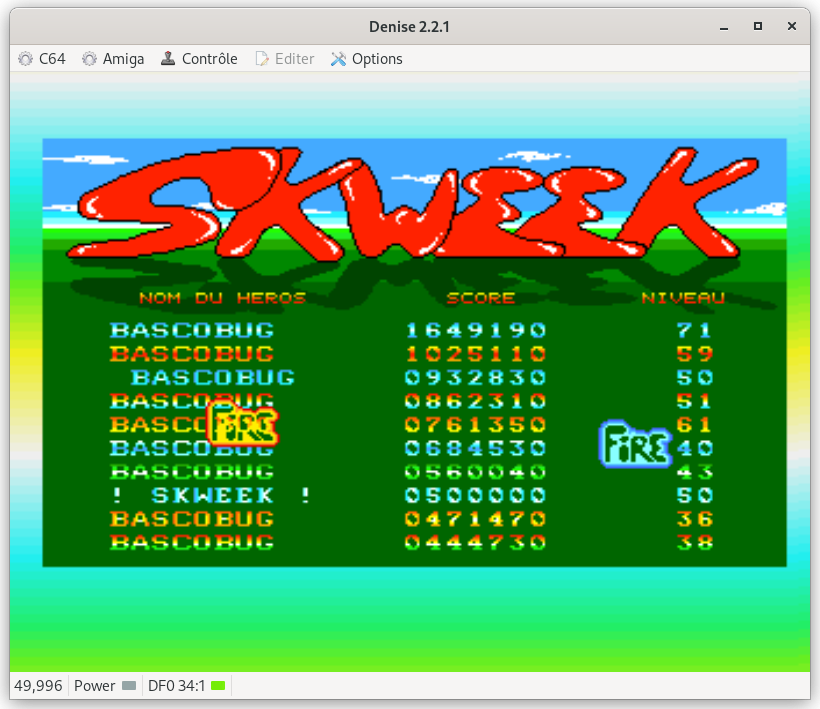Image resolution: width=820 pixels, height=709 pixels.
Task: Click level 50 in the 0932830 row
Action: point(694,378)
